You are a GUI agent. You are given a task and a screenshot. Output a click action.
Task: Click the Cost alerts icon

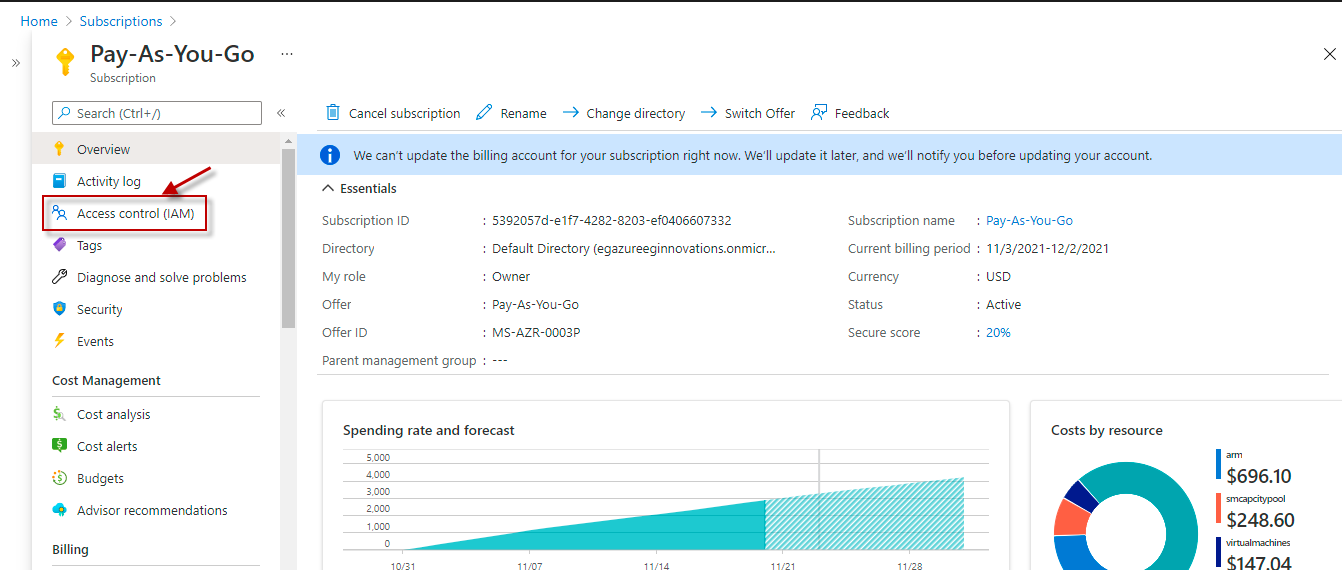pyautogui.click(x=60, y=446)
